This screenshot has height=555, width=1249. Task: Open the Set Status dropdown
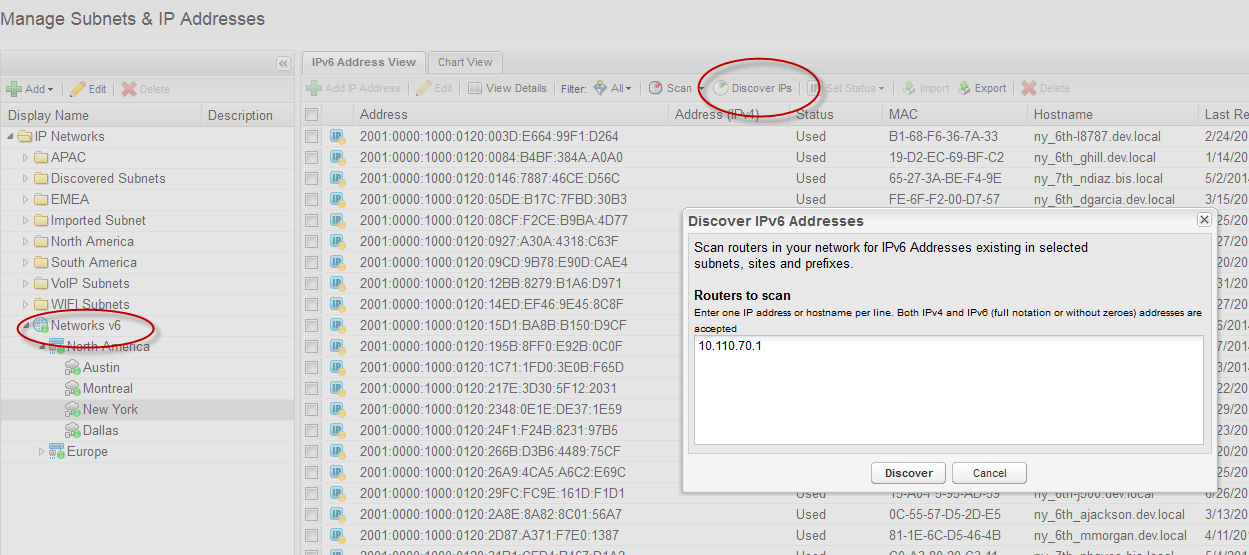[846, 88]
